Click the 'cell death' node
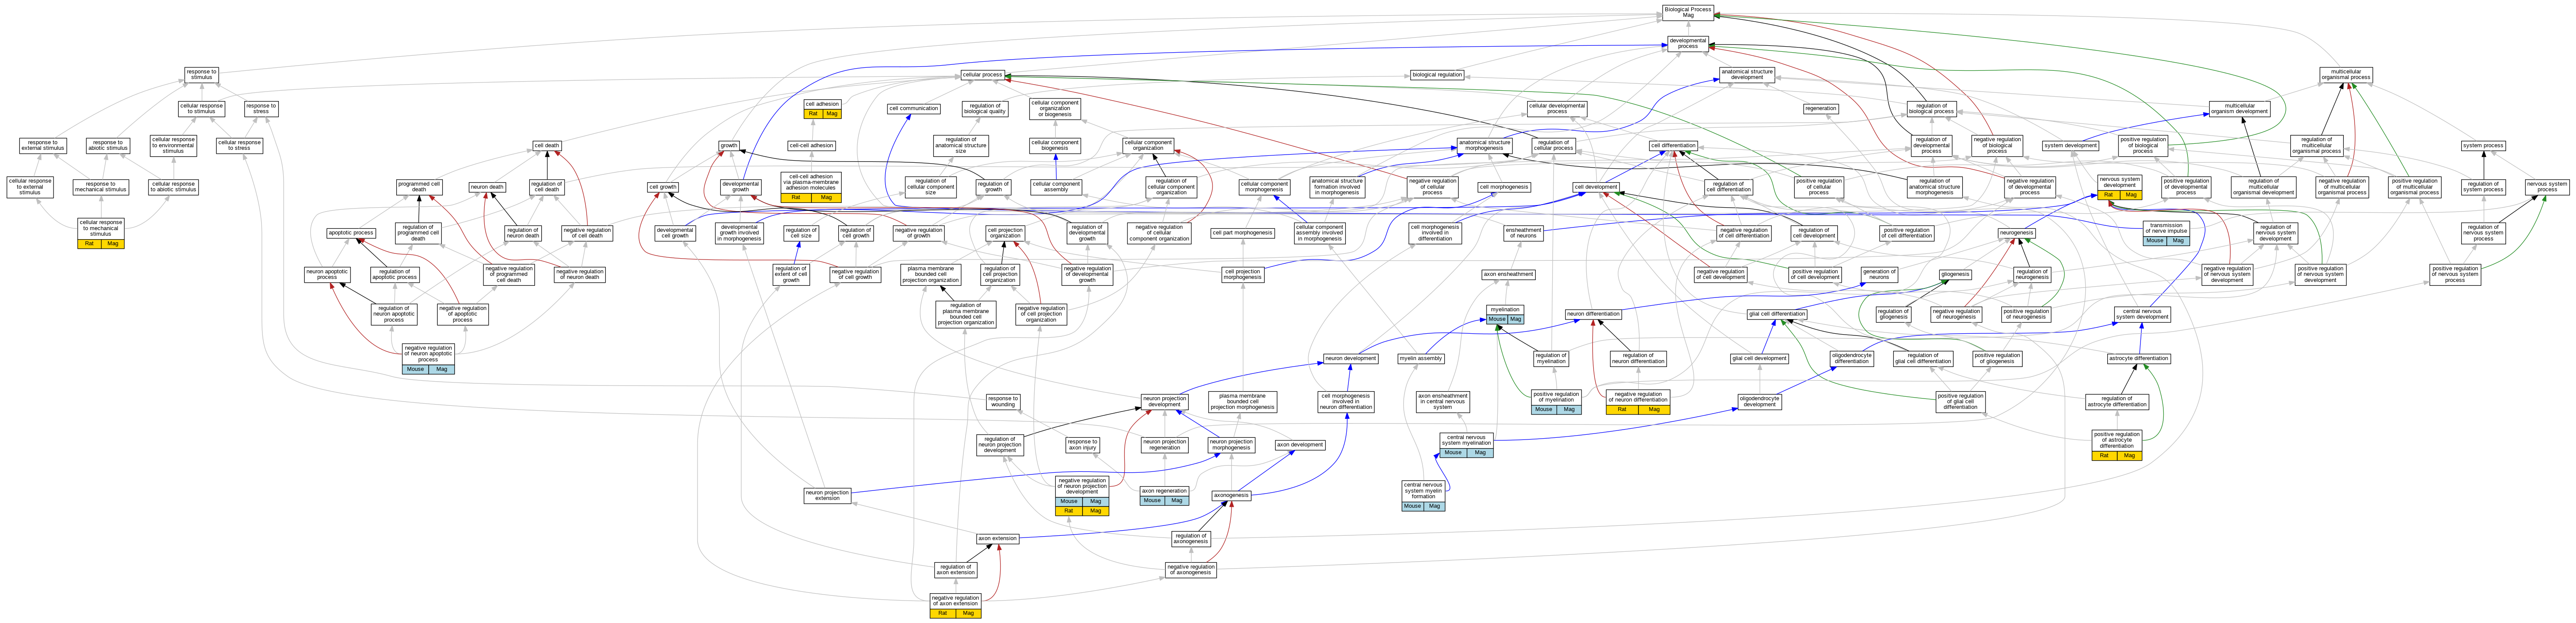The width and height of the screenshot is (2576, 623). 546,146
